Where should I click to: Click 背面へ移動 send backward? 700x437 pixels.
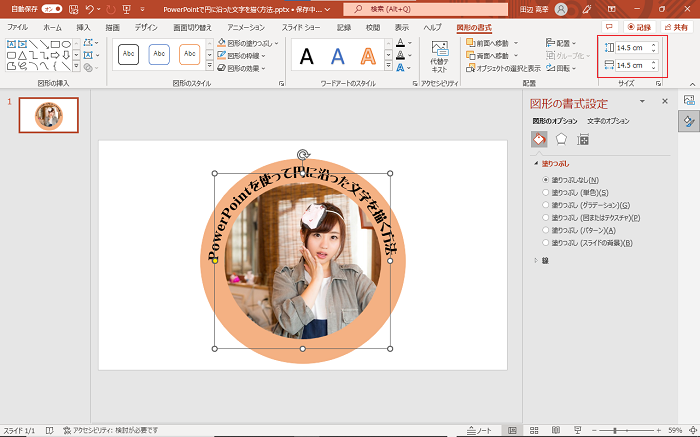pyautogui.click(x=488, y=55)
